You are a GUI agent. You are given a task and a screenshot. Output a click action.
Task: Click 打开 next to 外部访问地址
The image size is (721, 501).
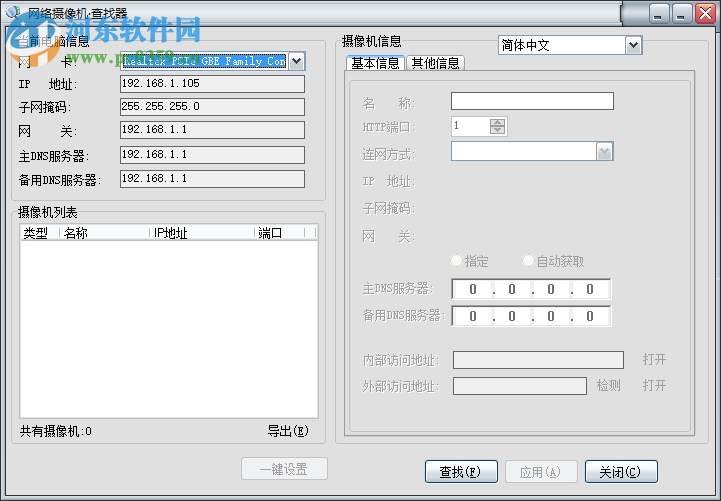(x=654, y=386)
